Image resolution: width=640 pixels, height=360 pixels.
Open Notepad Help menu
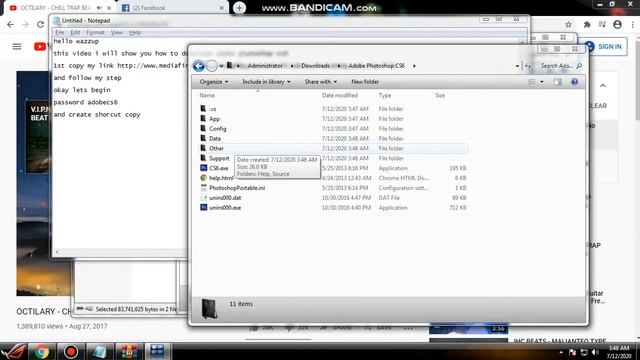[135, 33]
